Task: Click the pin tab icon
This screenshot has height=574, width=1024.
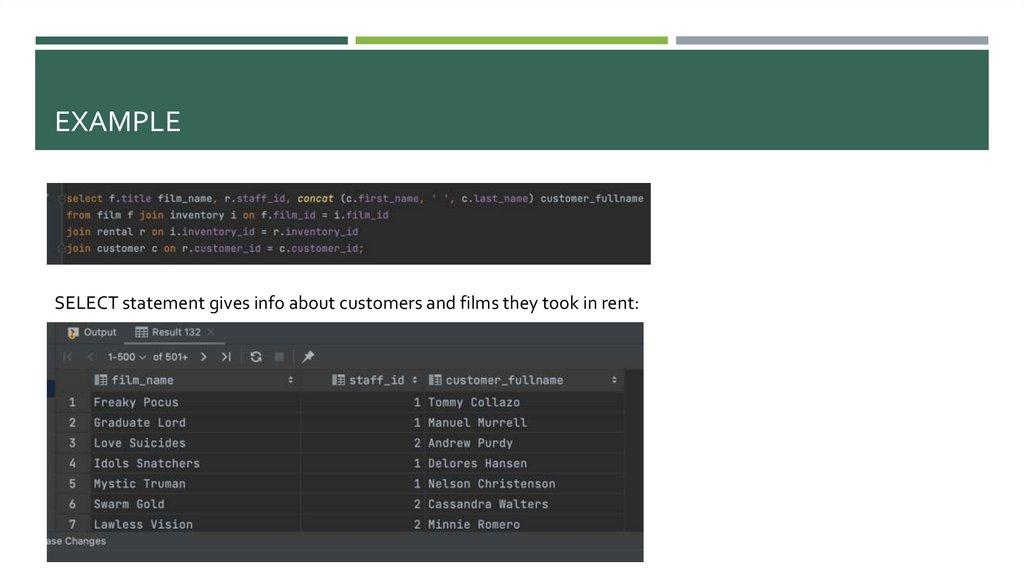Action: point(308,357)
